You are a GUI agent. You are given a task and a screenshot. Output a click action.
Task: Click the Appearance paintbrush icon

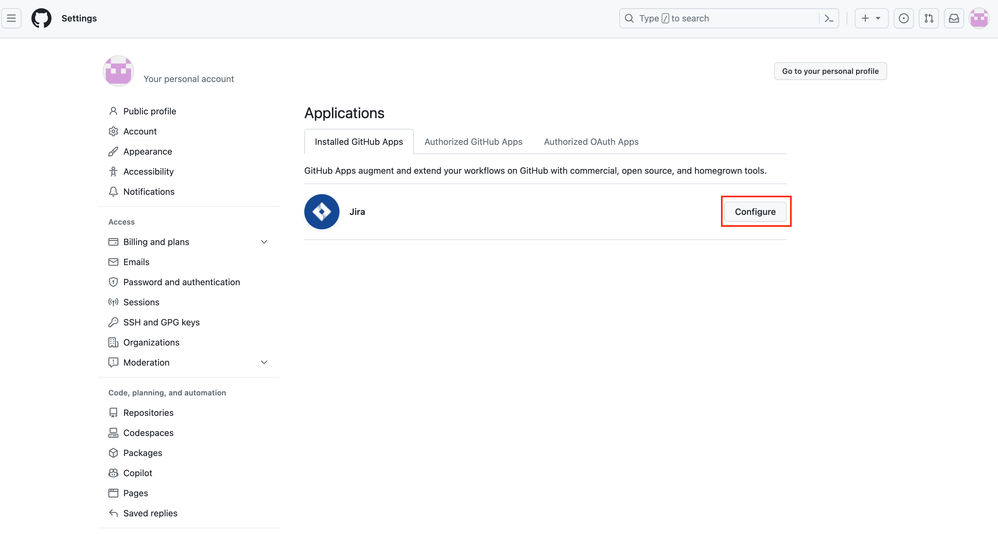(113, 151)
